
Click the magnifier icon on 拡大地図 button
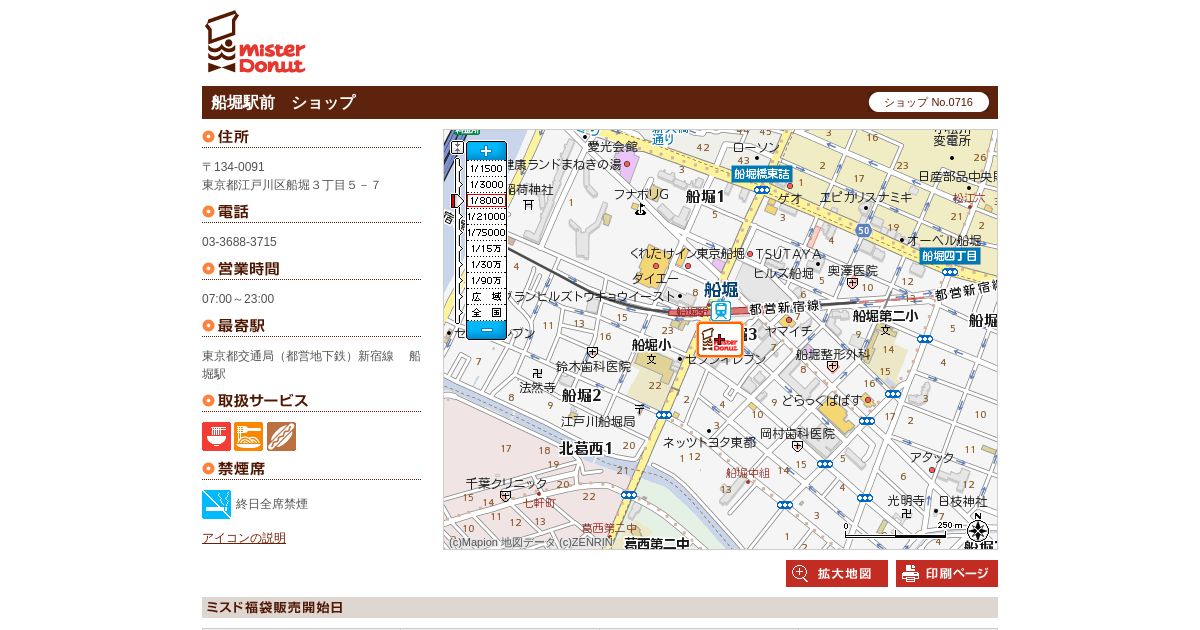point(800,573)
